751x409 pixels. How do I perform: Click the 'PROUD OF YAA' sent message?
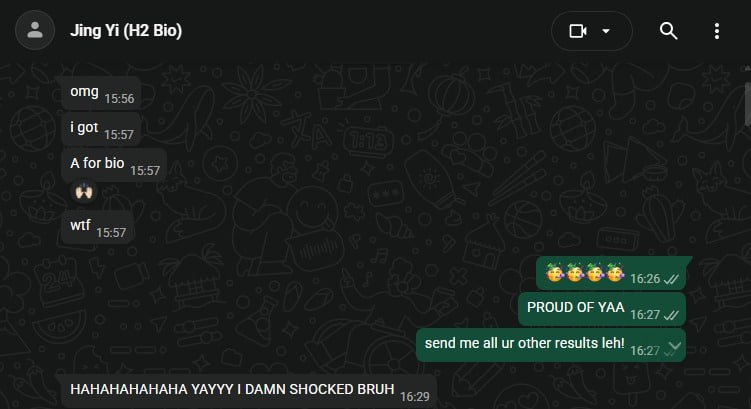(x=602, y=309)
